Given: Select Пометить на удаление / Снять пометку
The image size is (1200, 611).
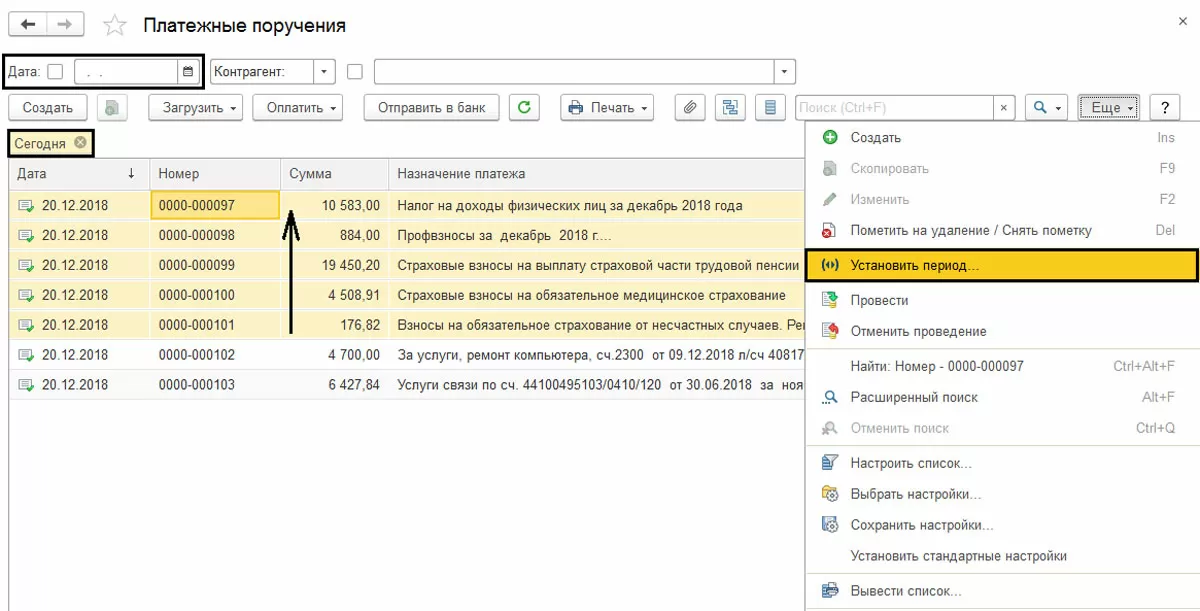Looking at the screenshot, I should (1002, 230).
